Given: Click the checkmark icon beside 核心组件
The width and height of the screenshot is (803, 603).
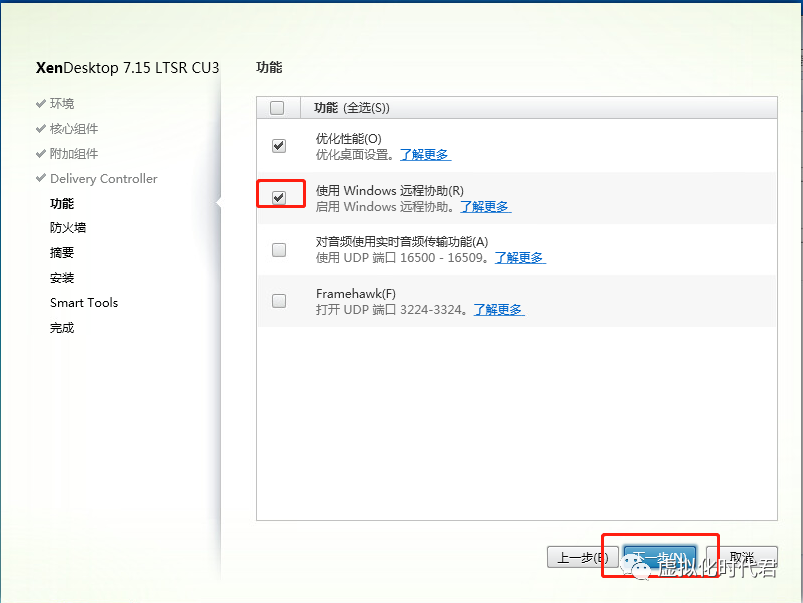Looking at the screenshot, I should pyautogui.click(x=41, y=129).
